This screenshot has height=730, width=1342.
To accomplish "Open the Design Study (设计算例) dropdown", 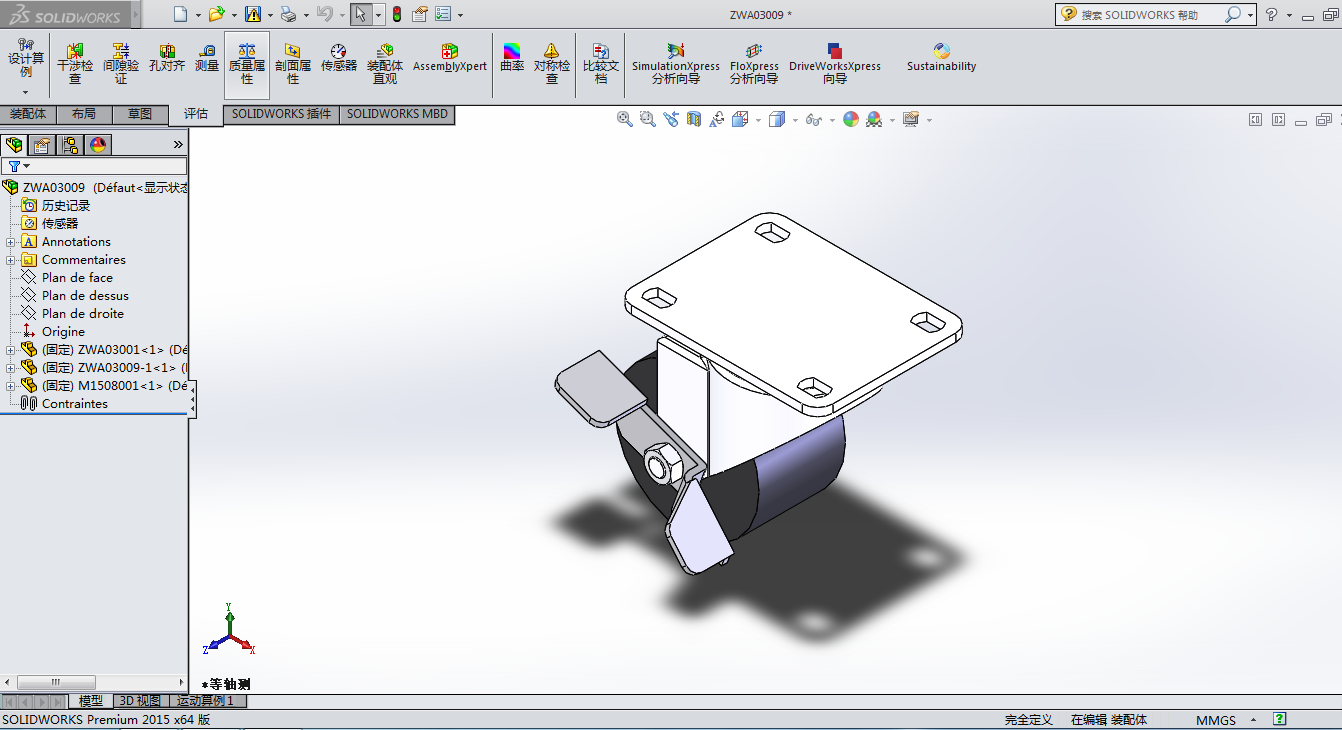I will [26, 91].
